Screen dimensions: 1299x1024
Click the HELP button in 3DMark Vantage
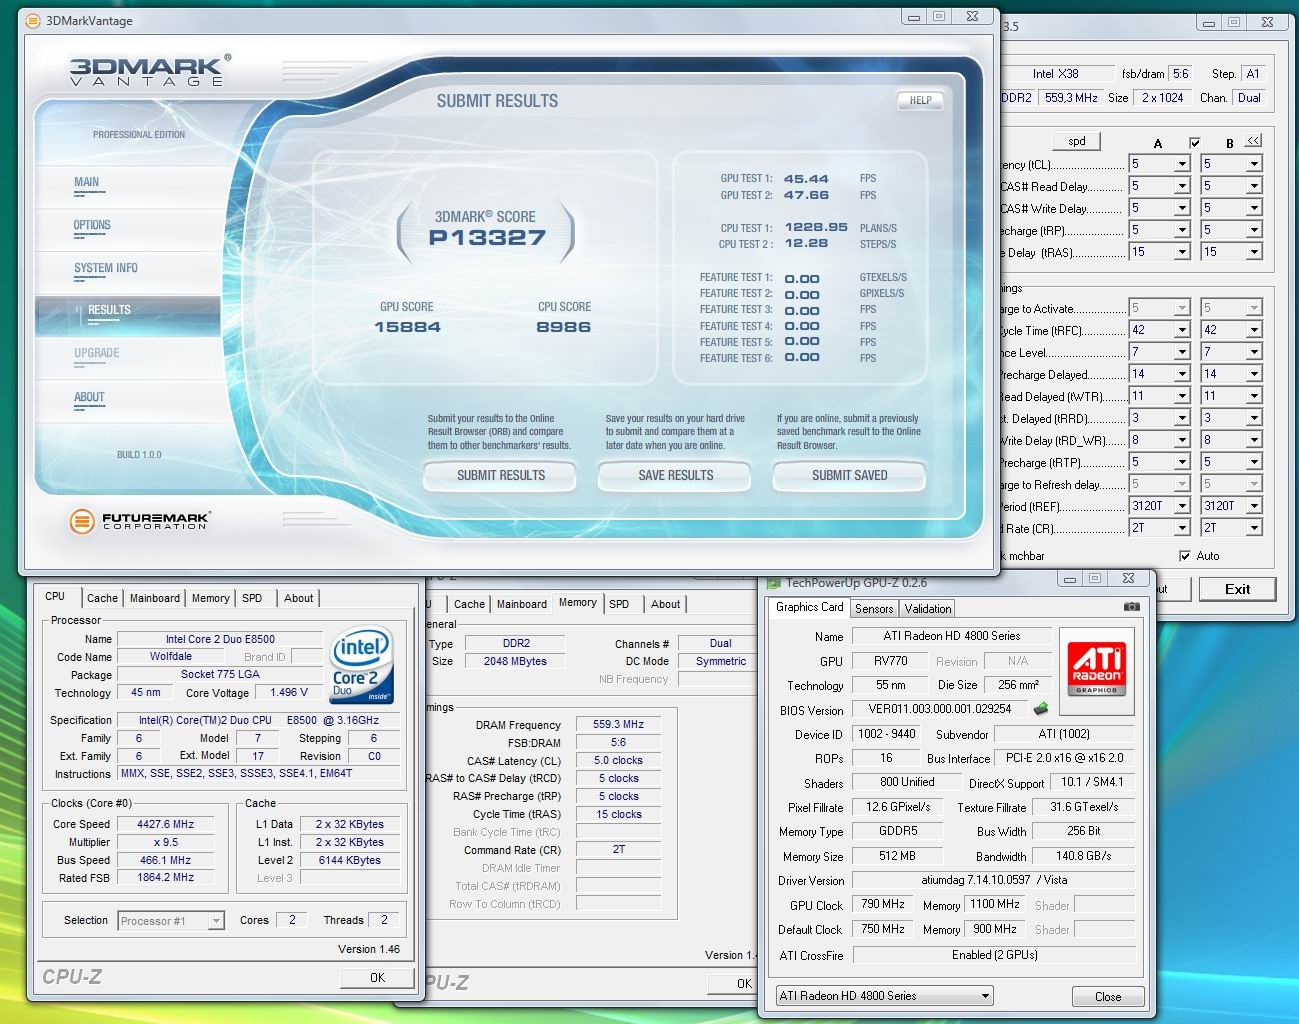click(920, 100)
